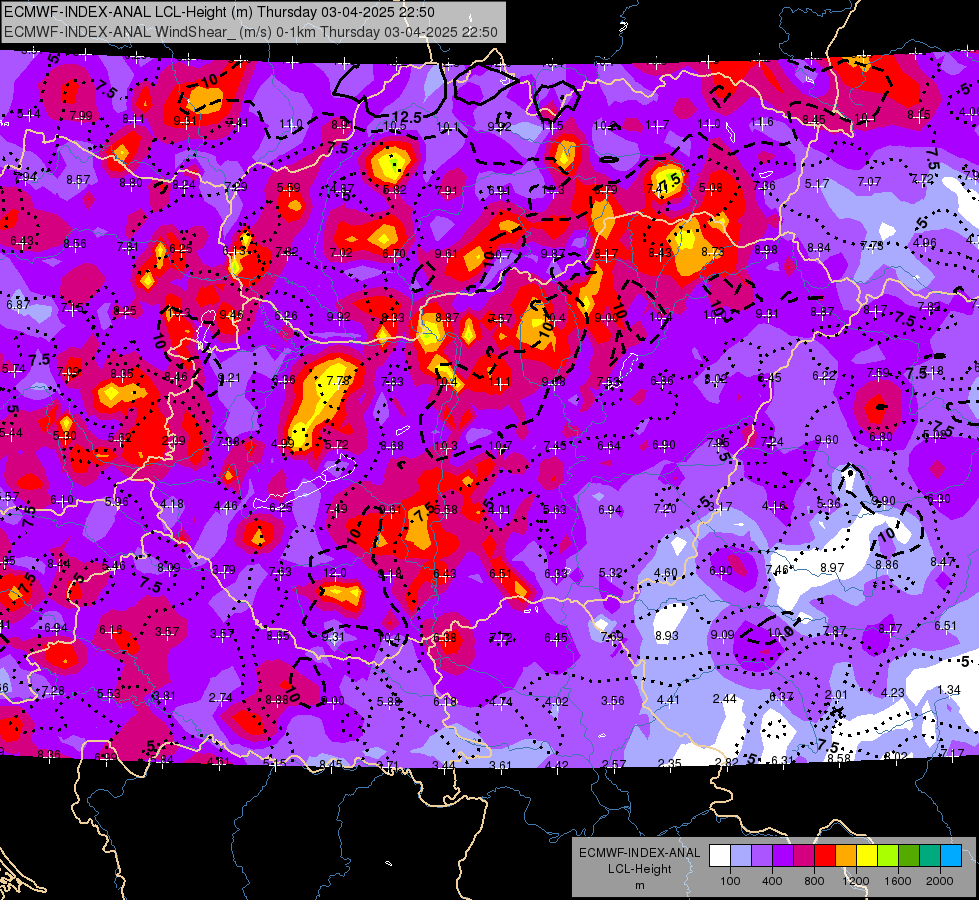Screen dimensions: 979x900
Task: Click the white legend color swatch
Action: click(720, 856)
